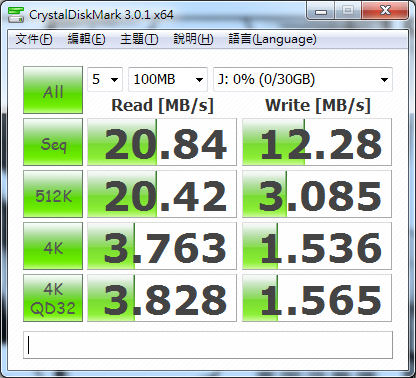Select the Seq write result 12.28

click(x=317, y=142)
